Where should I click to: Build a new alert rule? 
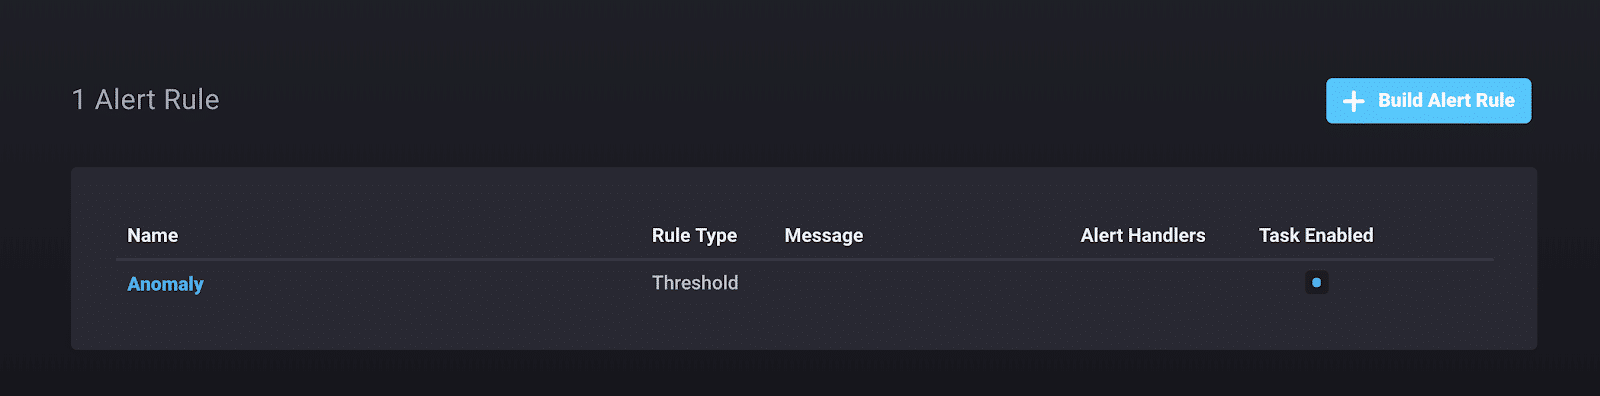coord(1428,101)
